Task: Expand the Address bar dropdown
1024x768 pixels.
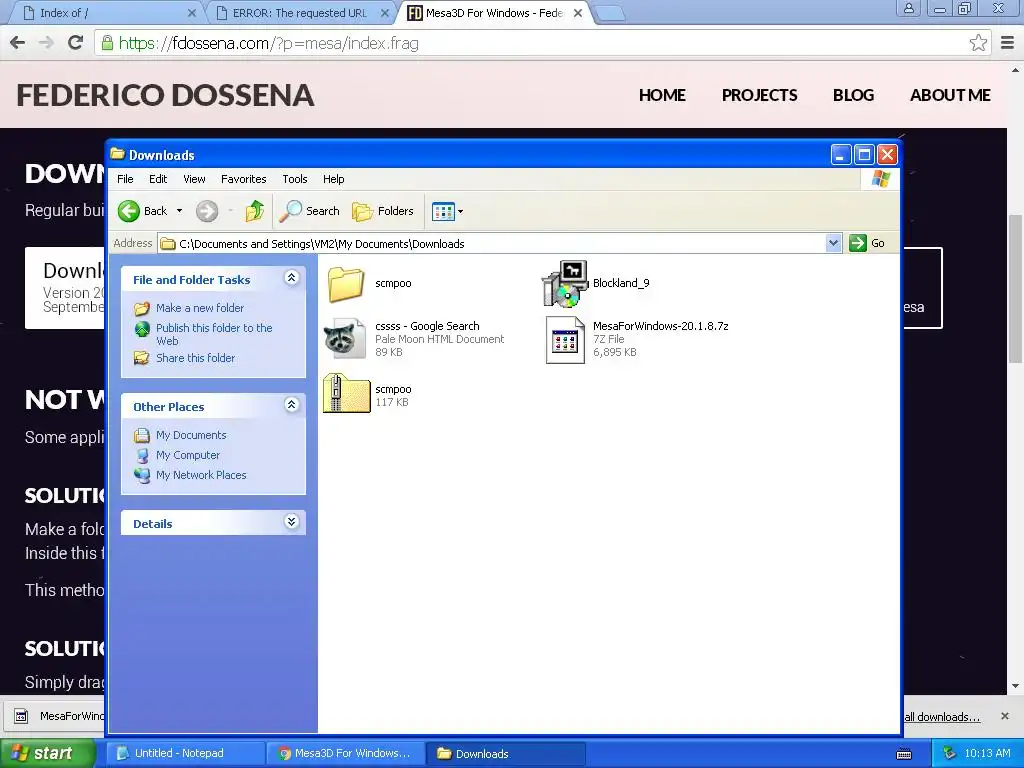Action: click(833, 243)
